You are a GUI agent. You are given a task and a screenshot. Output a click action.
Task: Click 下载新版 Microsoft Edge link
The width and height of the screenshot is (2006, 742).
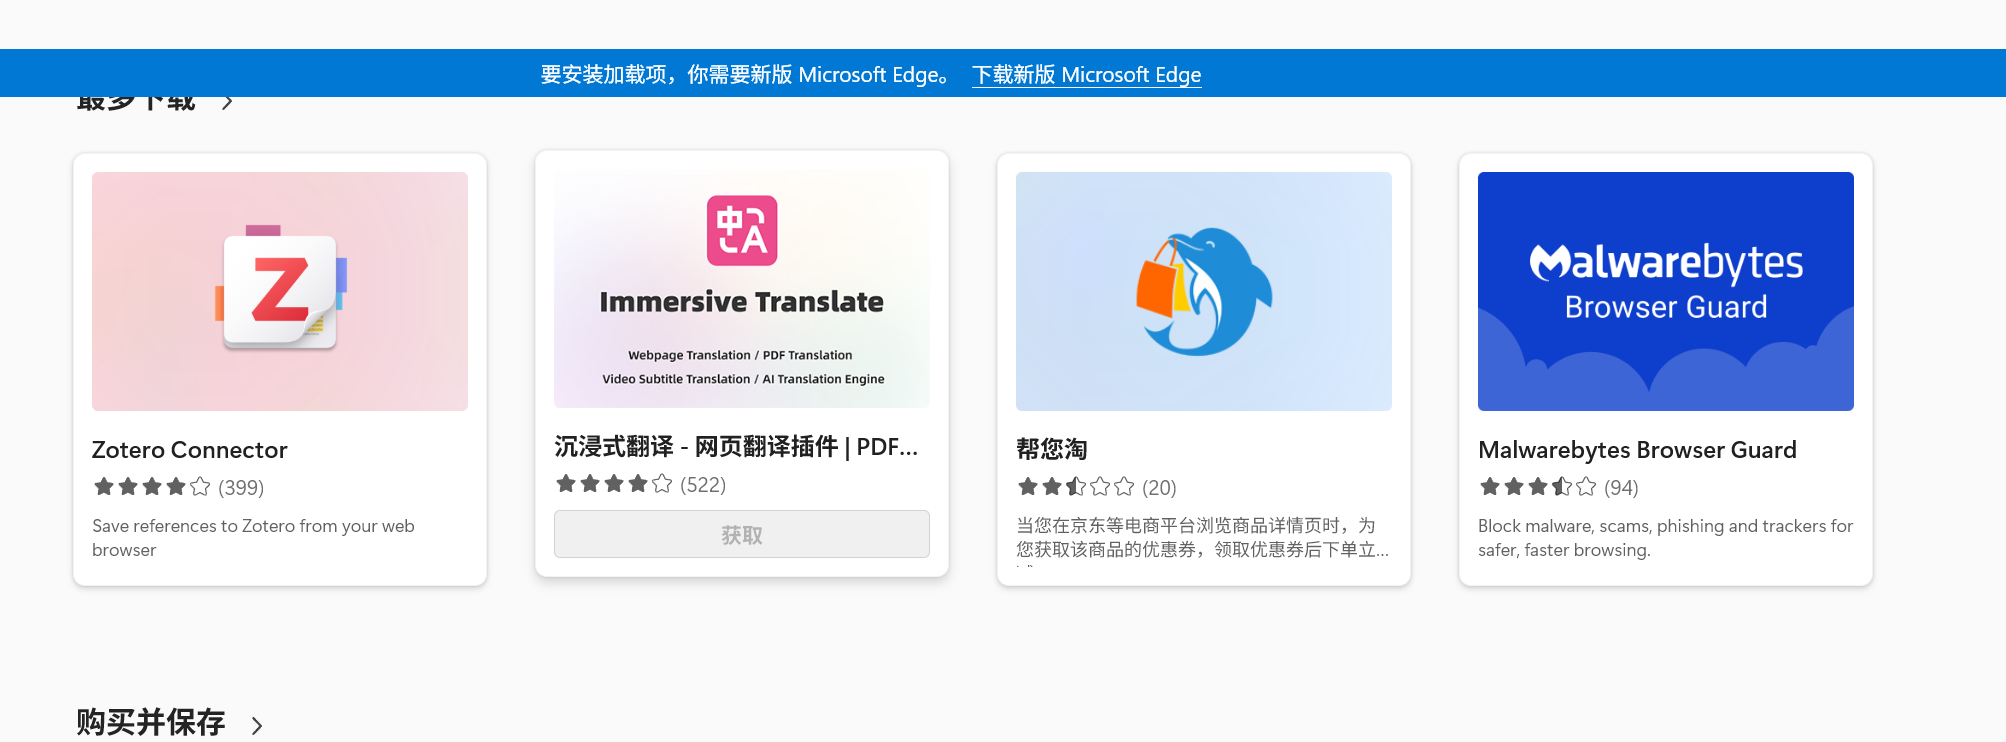tap(1087, 75)
